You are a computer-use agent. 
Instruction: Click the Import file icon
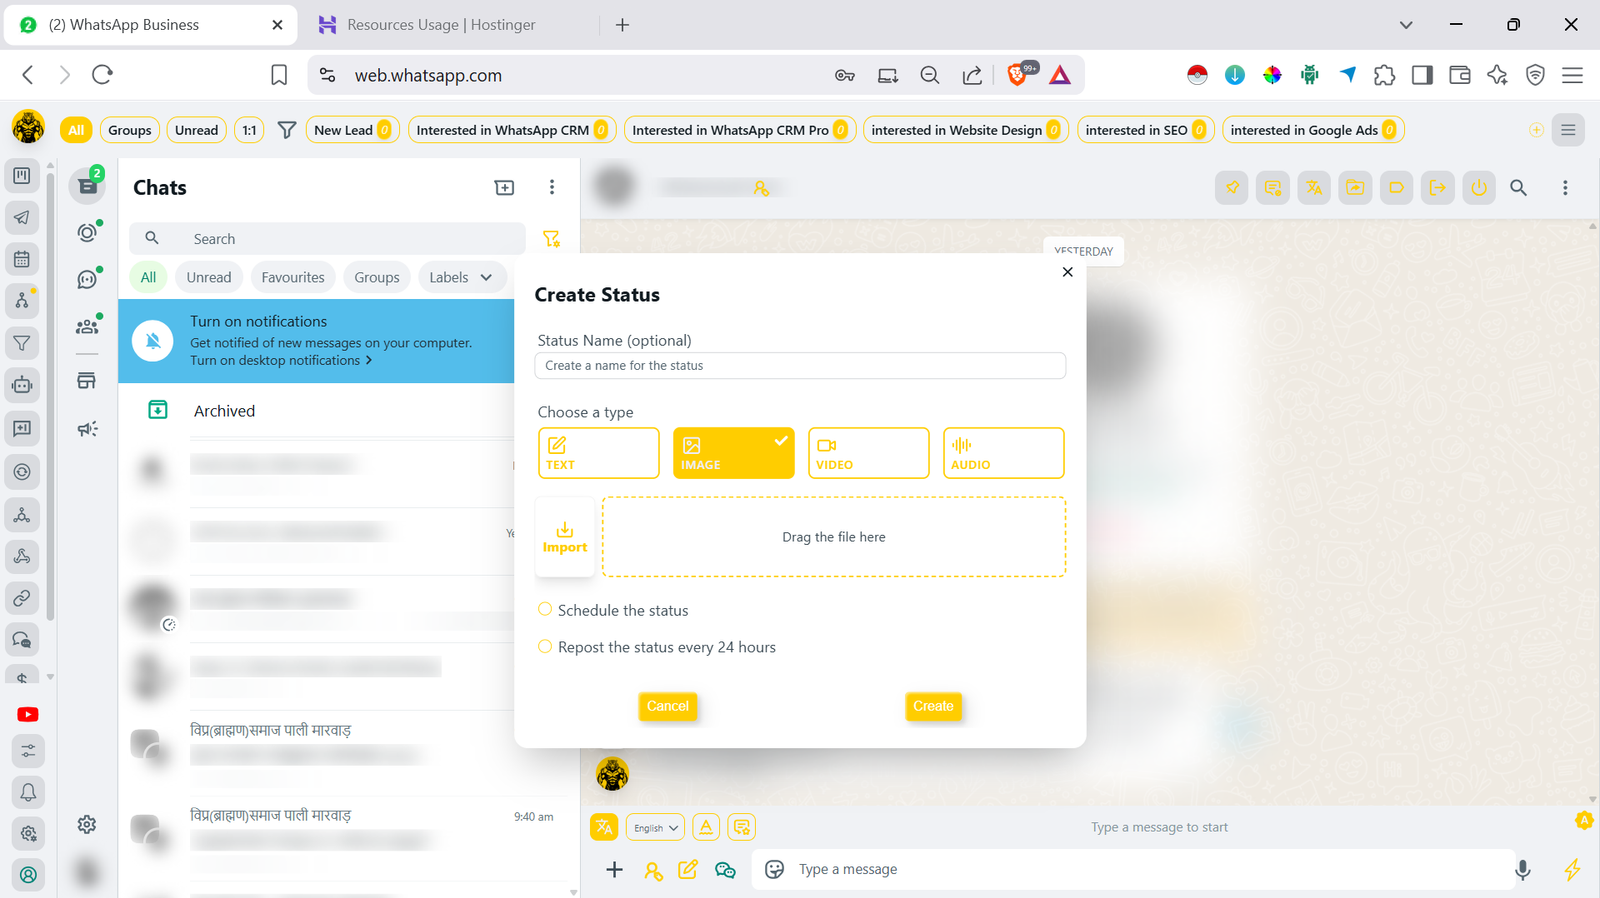click(x=565, y=537)
